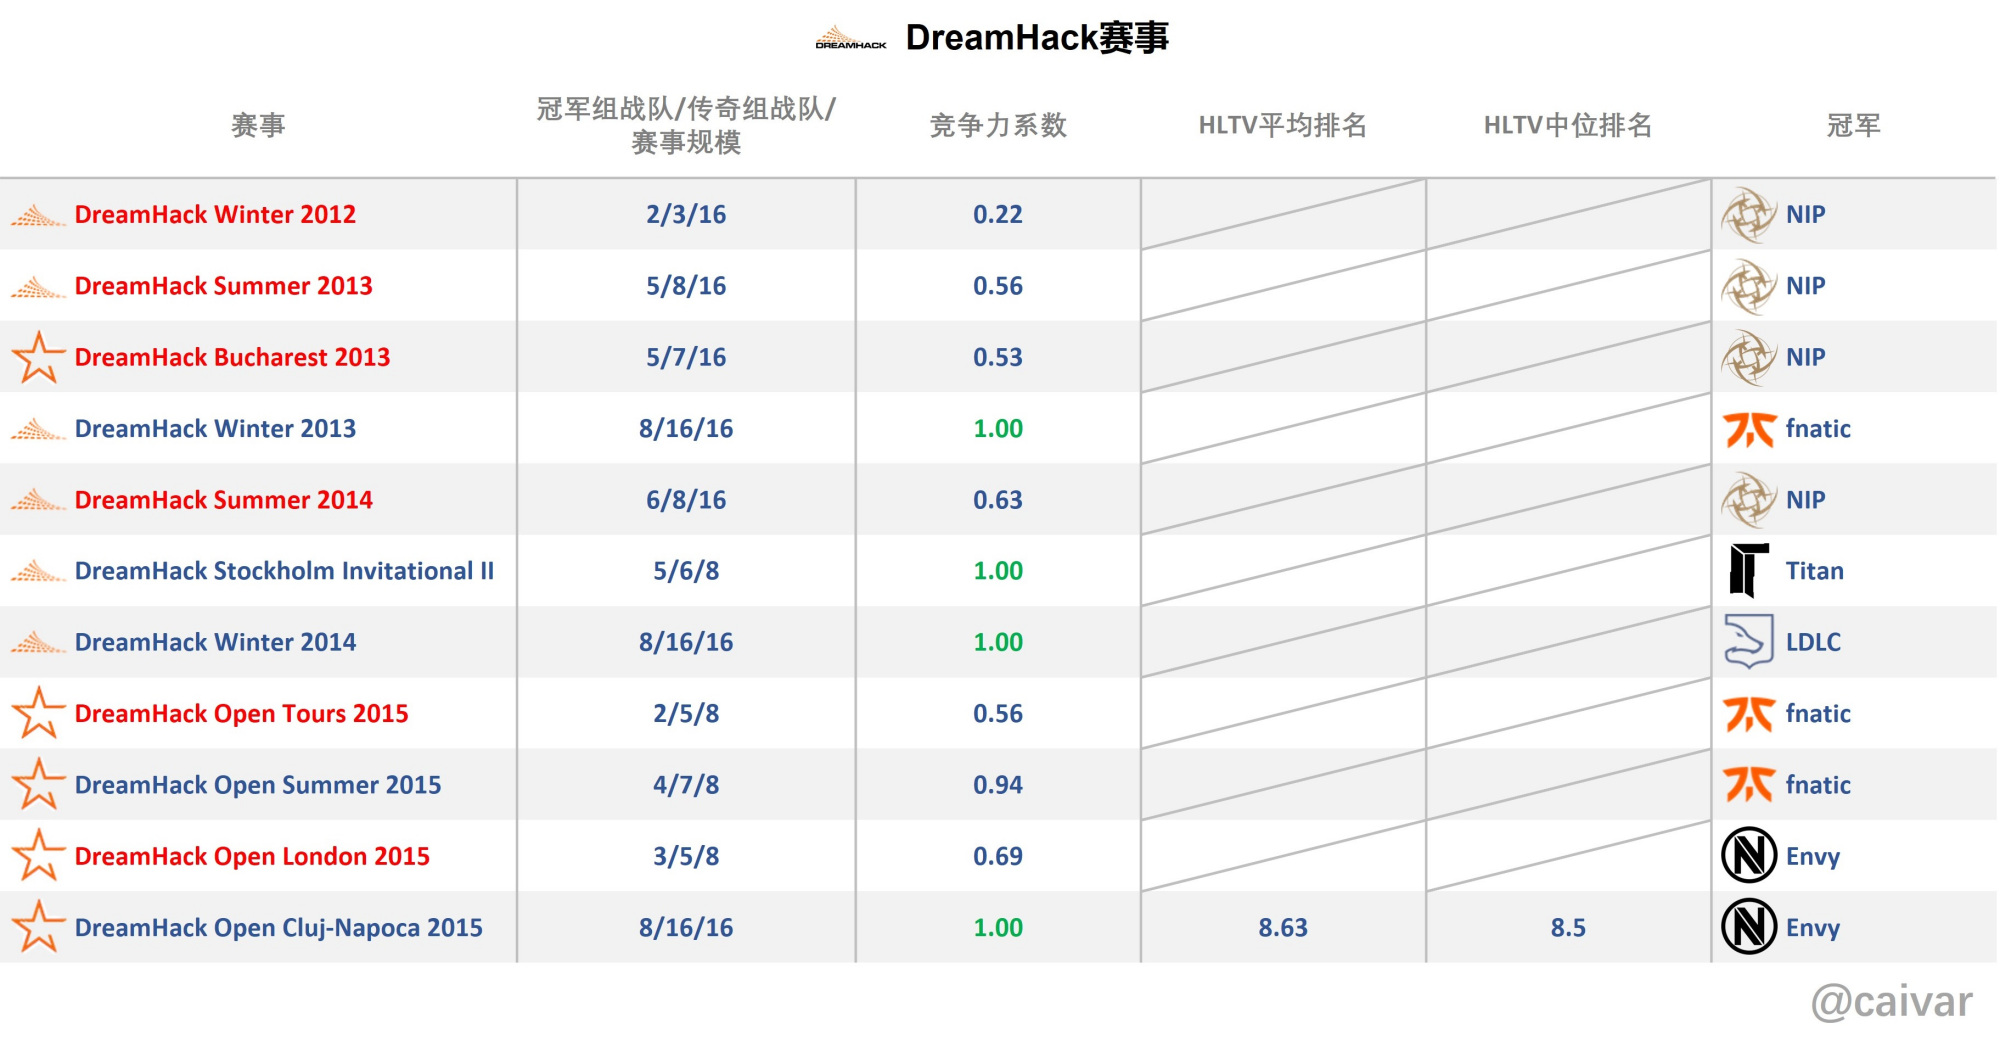The width and height of the screenshot is (2000, 1052).
Task: Click the DreamHack icon beside DreamHack Winter 2014
Action: tap(38, 643)
